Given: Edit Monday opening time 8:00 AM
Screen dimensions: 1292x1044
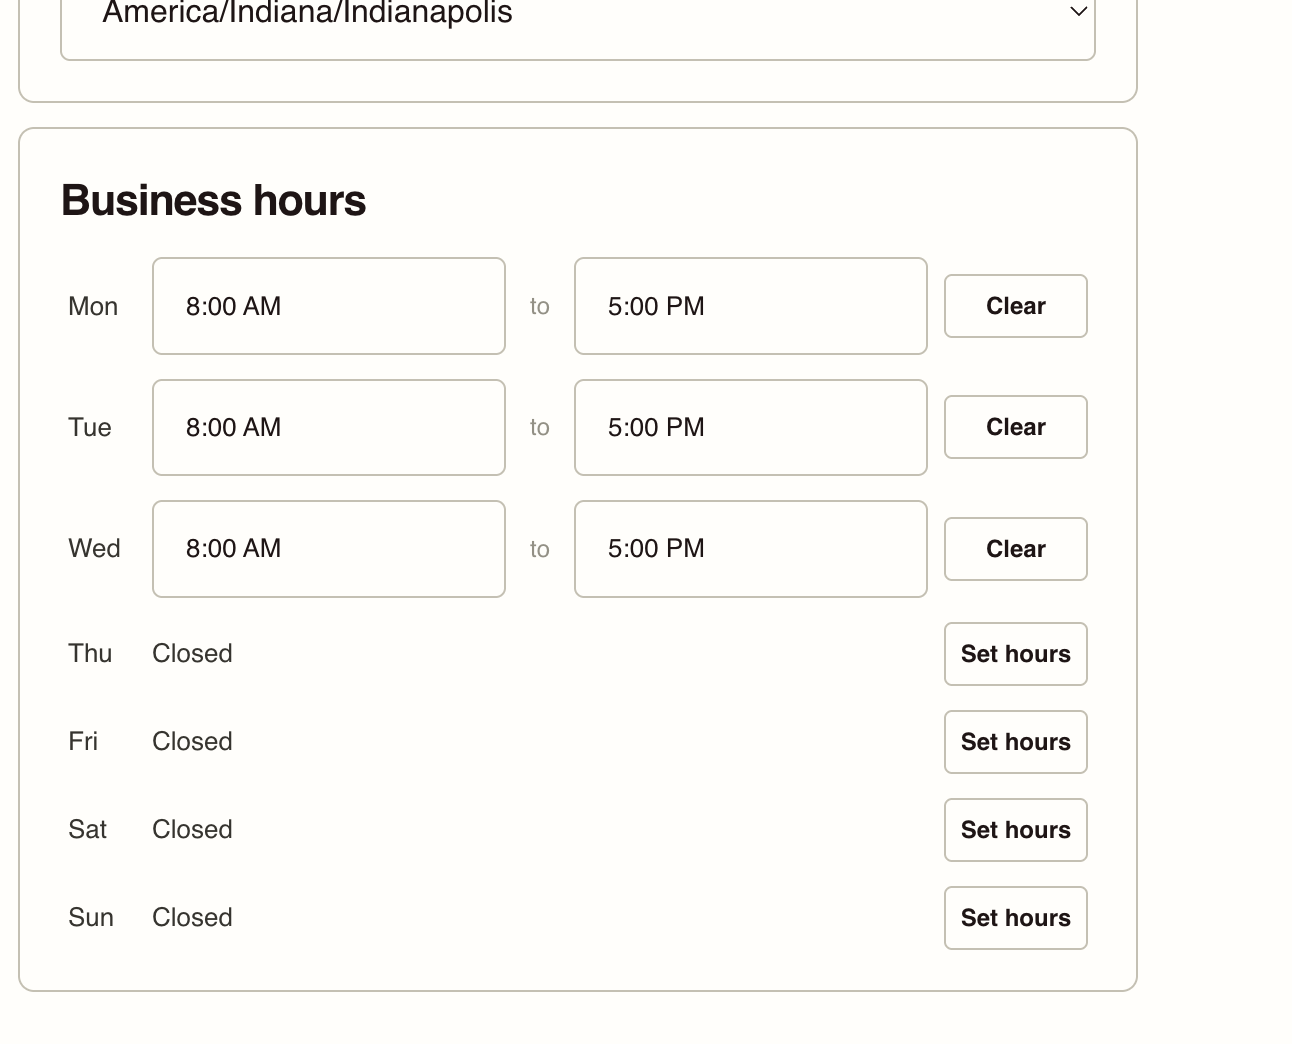Looking at the screenshot, I should [328, 306].
